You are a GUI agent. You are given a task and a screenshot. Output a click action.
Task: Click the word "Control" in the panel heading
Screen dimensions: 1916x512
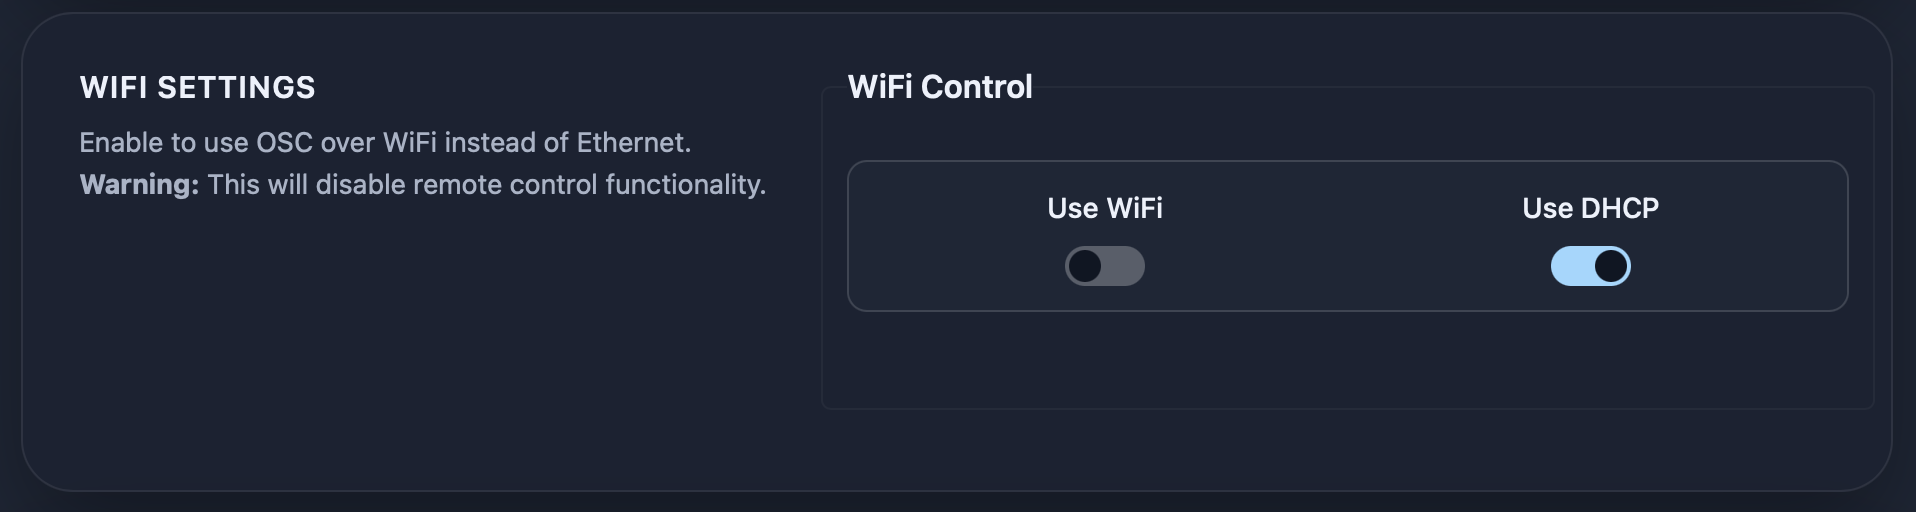976,87
